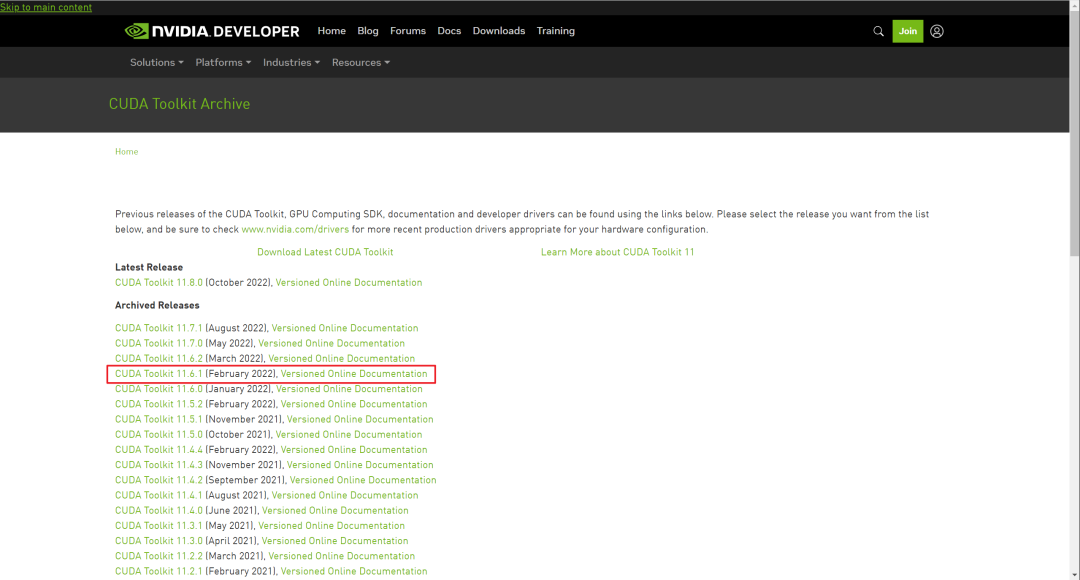Select CUDA Toolkit 11.6.0 link
This screenshot has width=1080, height=580.
159,389
